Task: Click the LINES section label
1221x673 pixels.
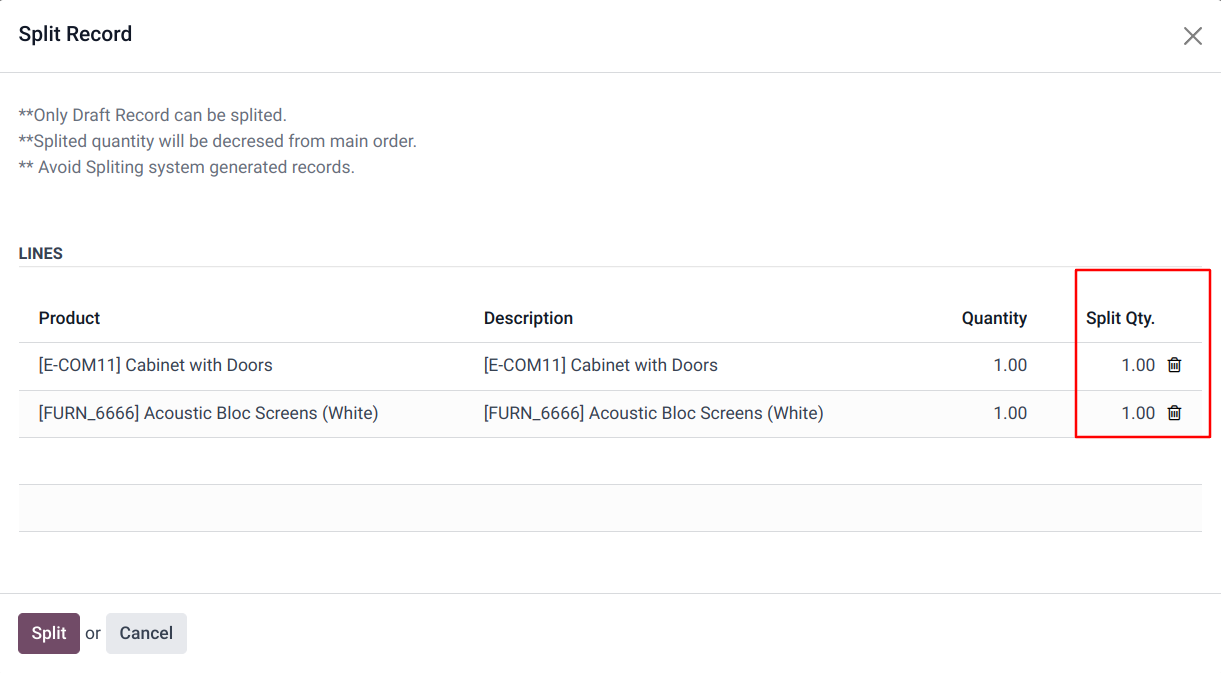Action: (41, 254)
